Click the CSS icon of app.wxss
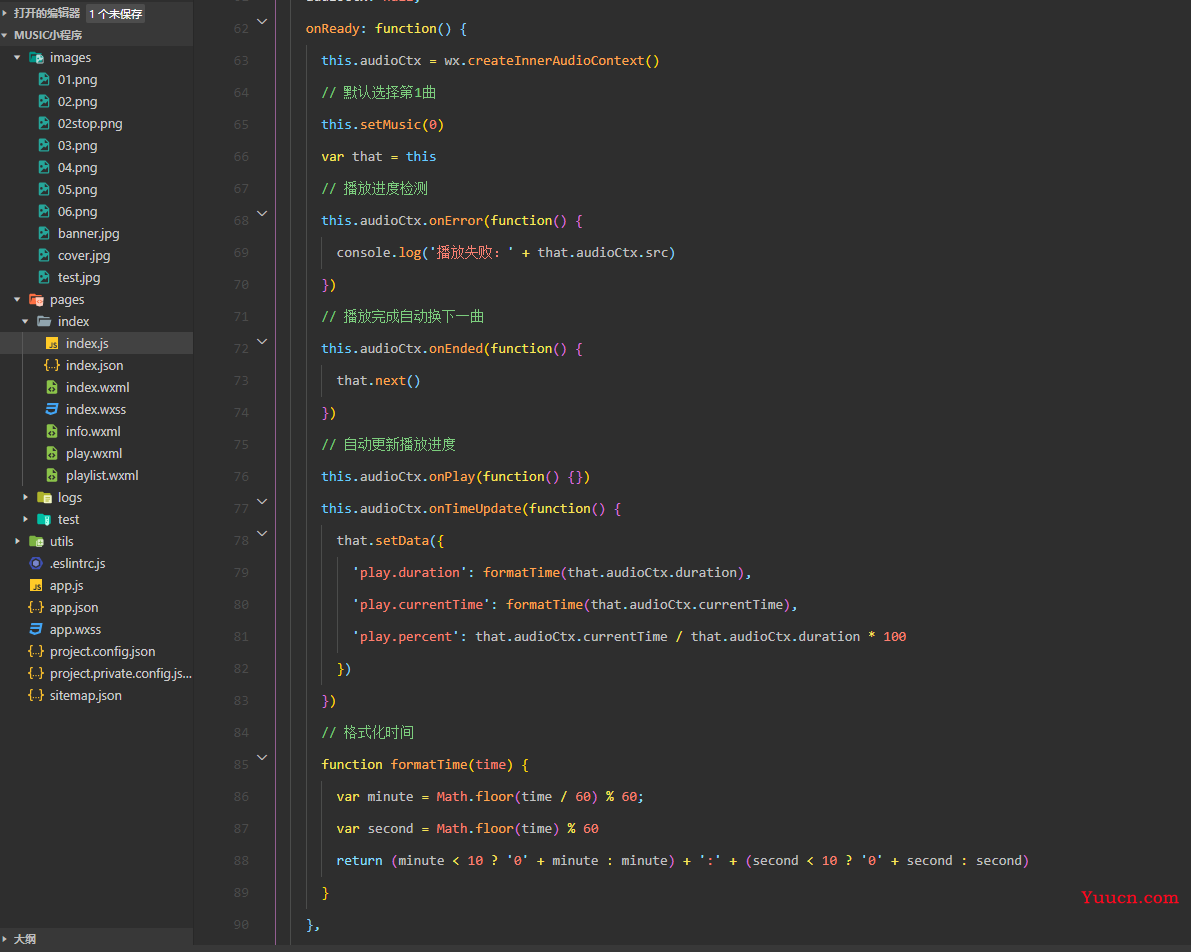The height and width of the screenshot is (952, 1191). tap(36, 629)
